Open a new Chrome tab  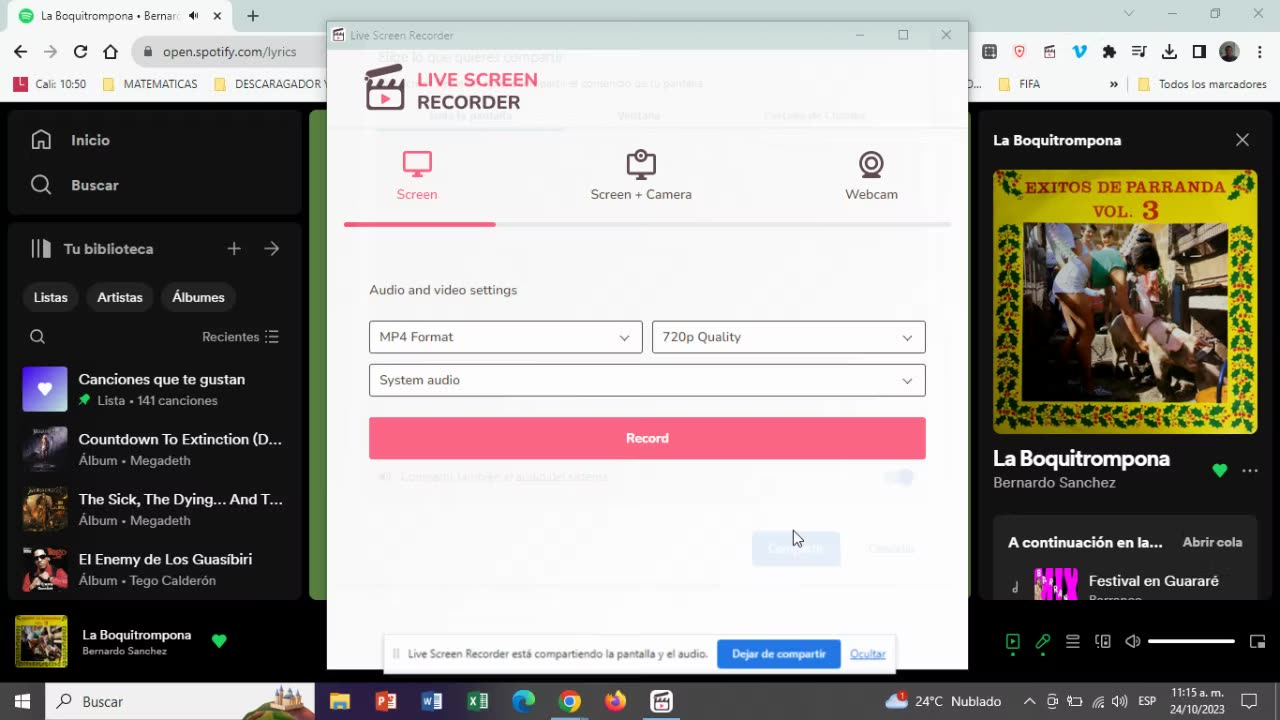click(253, 16)
